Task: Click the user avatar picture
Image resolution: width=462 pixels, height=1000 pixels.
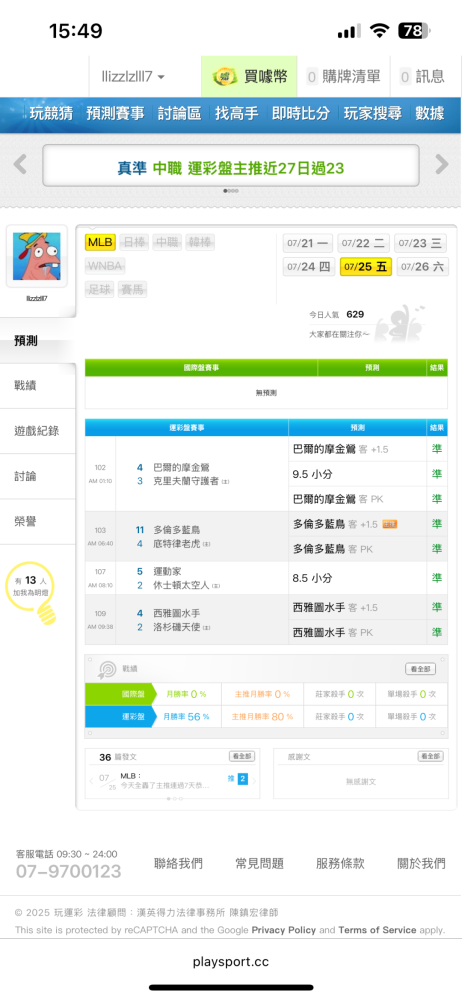Action: [37, 256]
